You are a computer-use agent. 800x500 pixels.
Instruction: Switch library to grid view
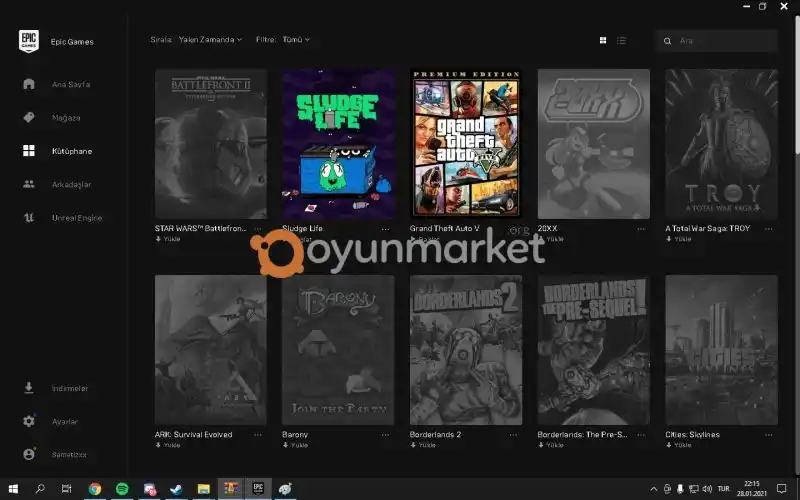(603, 40)
